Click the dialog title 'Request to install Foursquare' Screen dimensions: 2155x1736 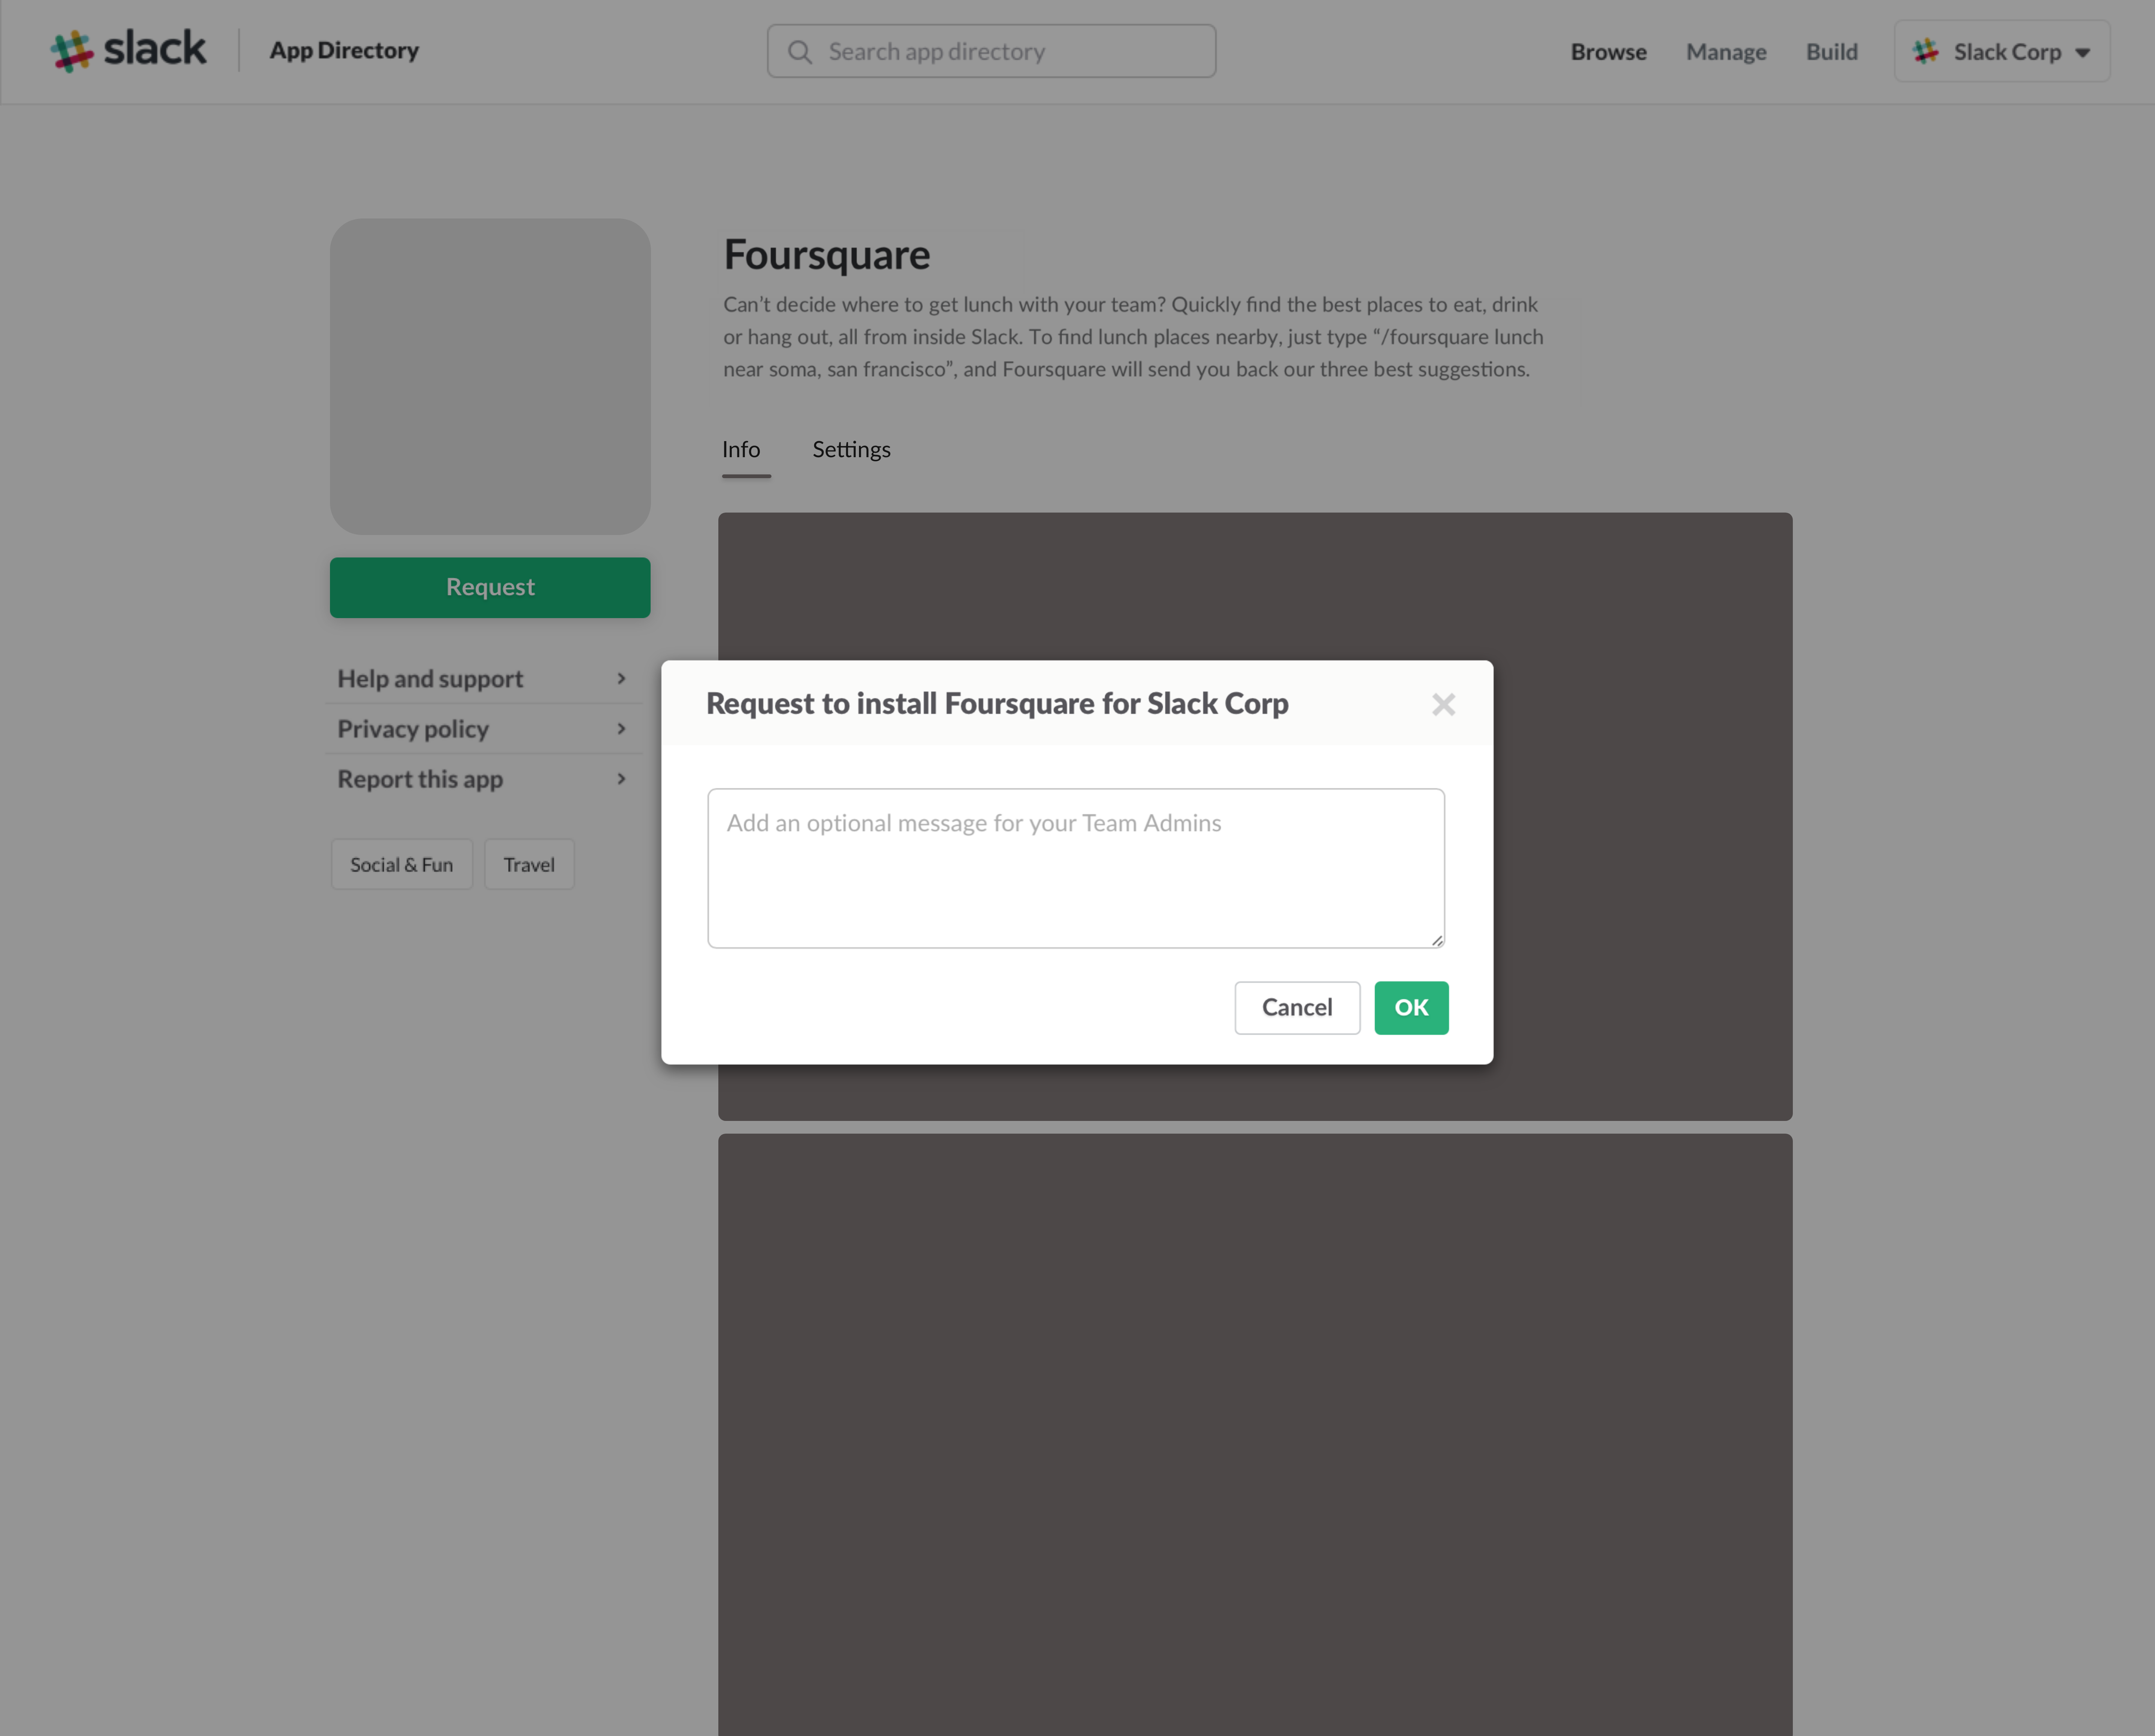[x=997, y=704]
